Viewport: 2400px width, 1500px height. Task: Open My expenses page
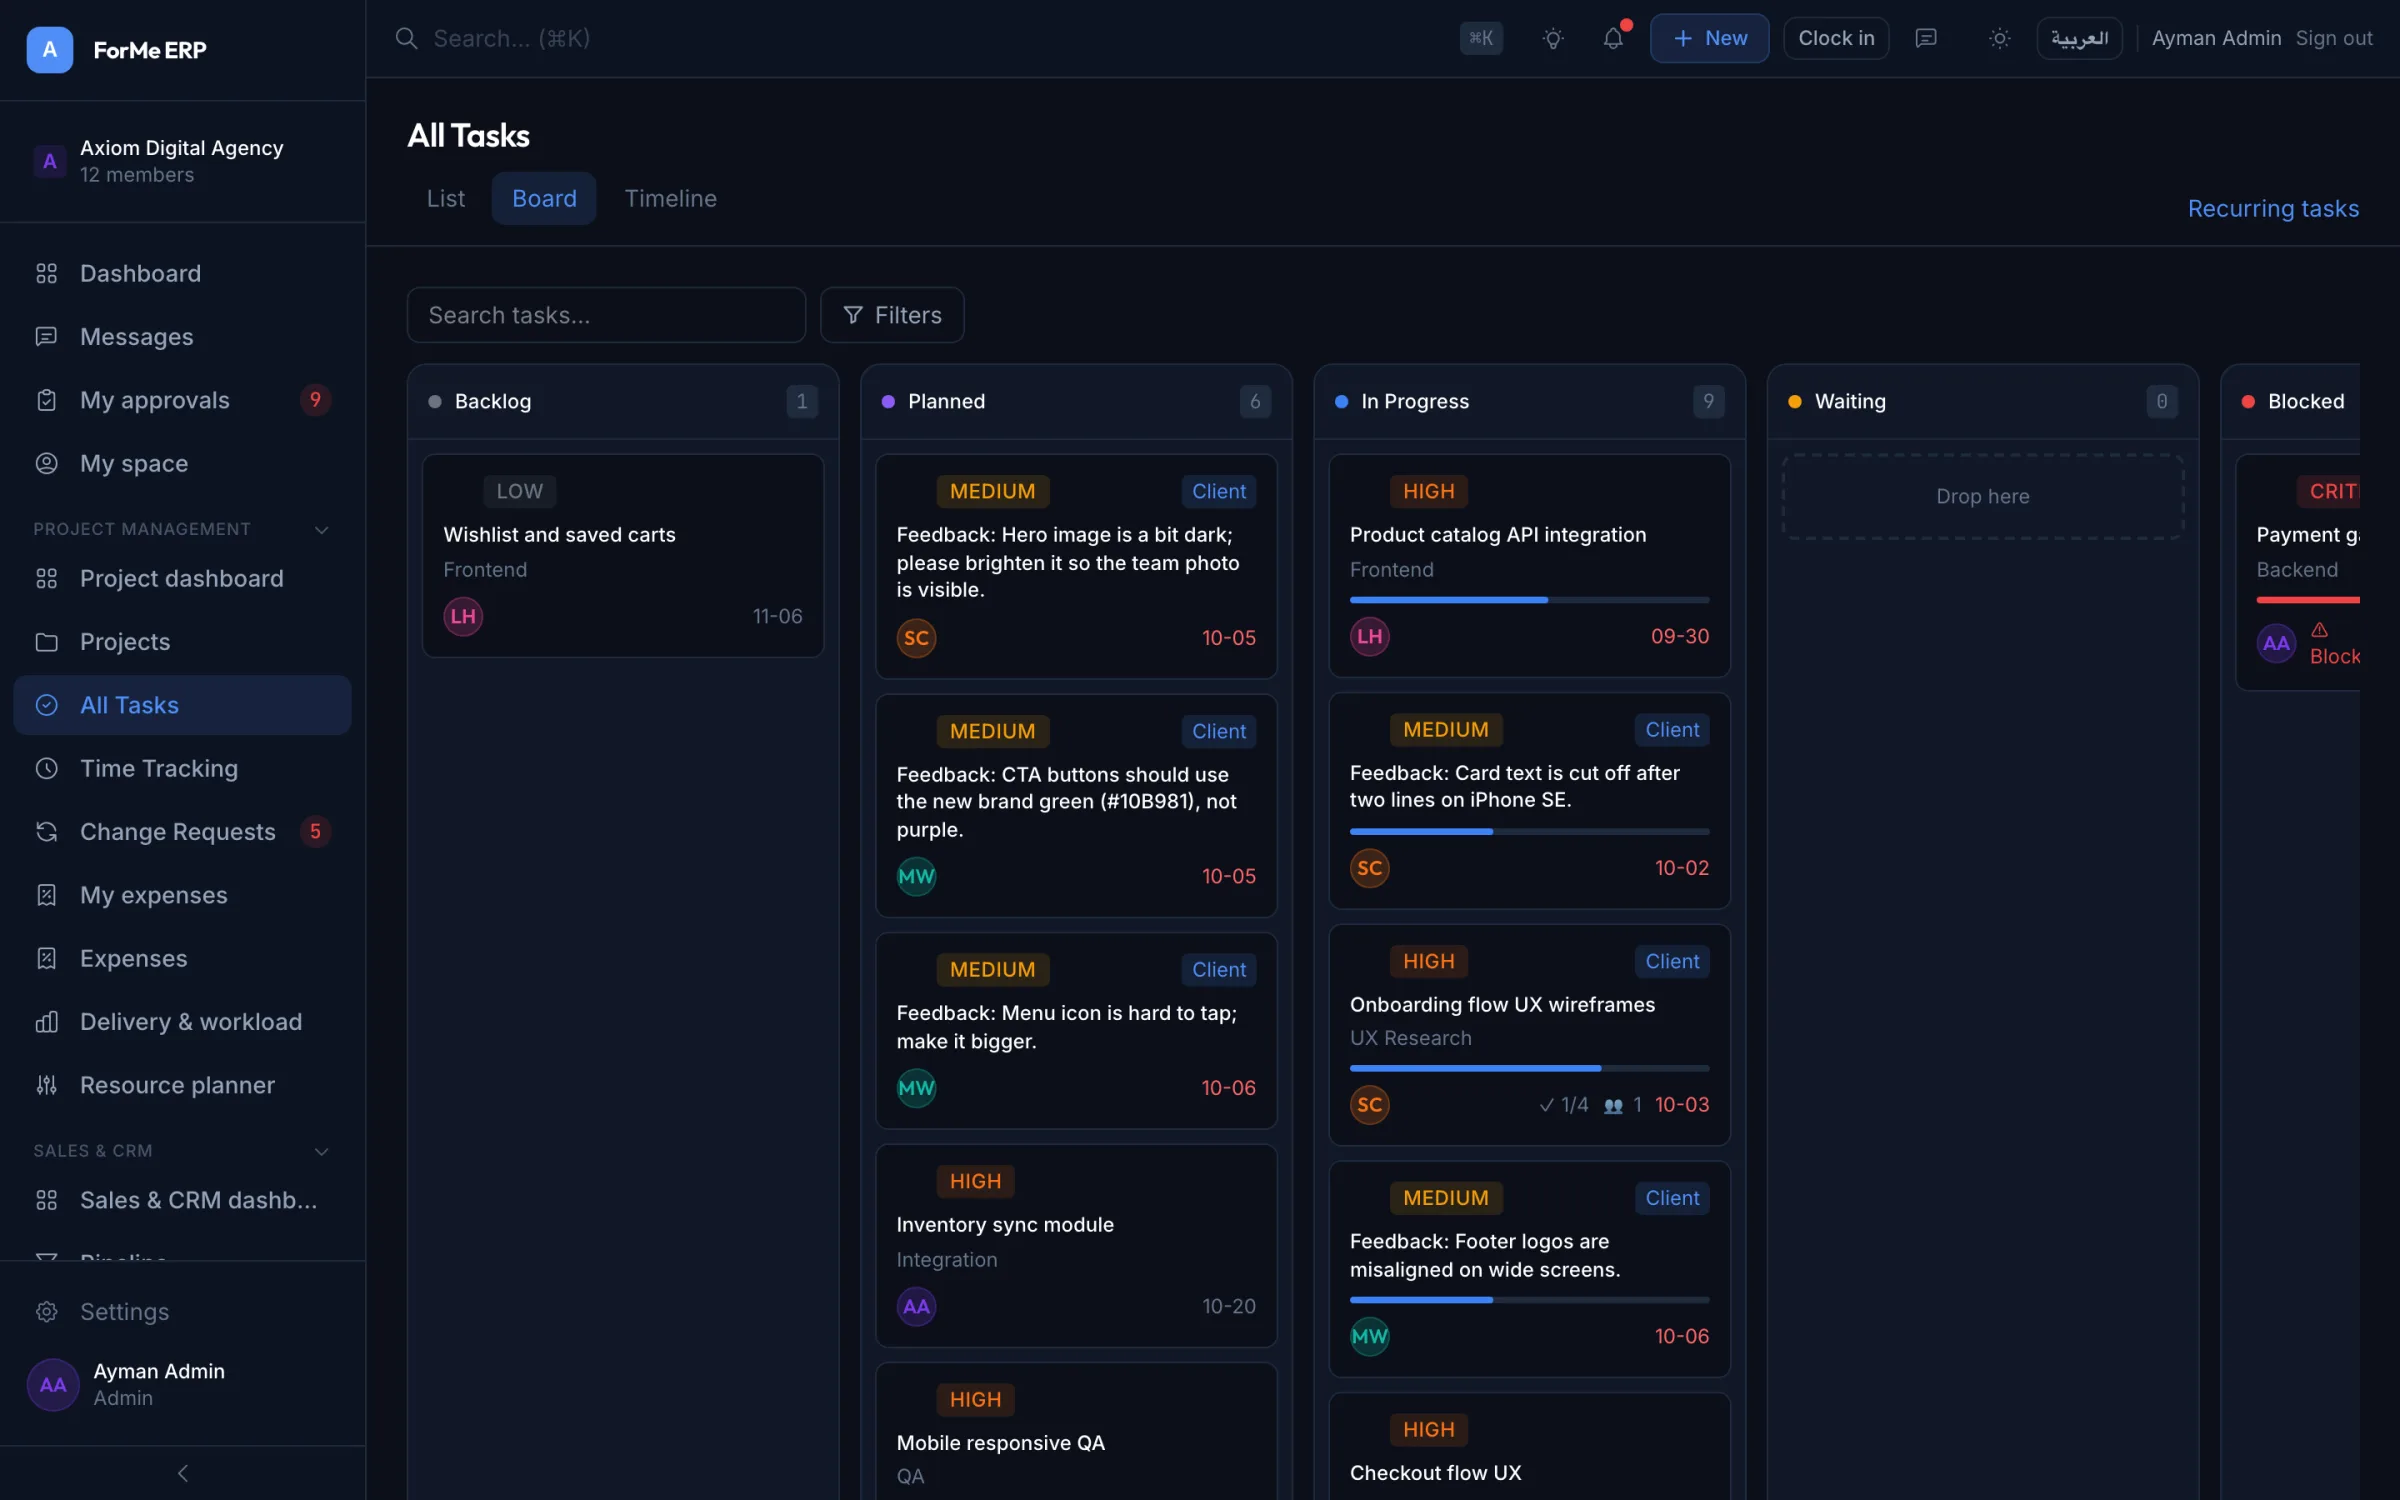(182, 895)
